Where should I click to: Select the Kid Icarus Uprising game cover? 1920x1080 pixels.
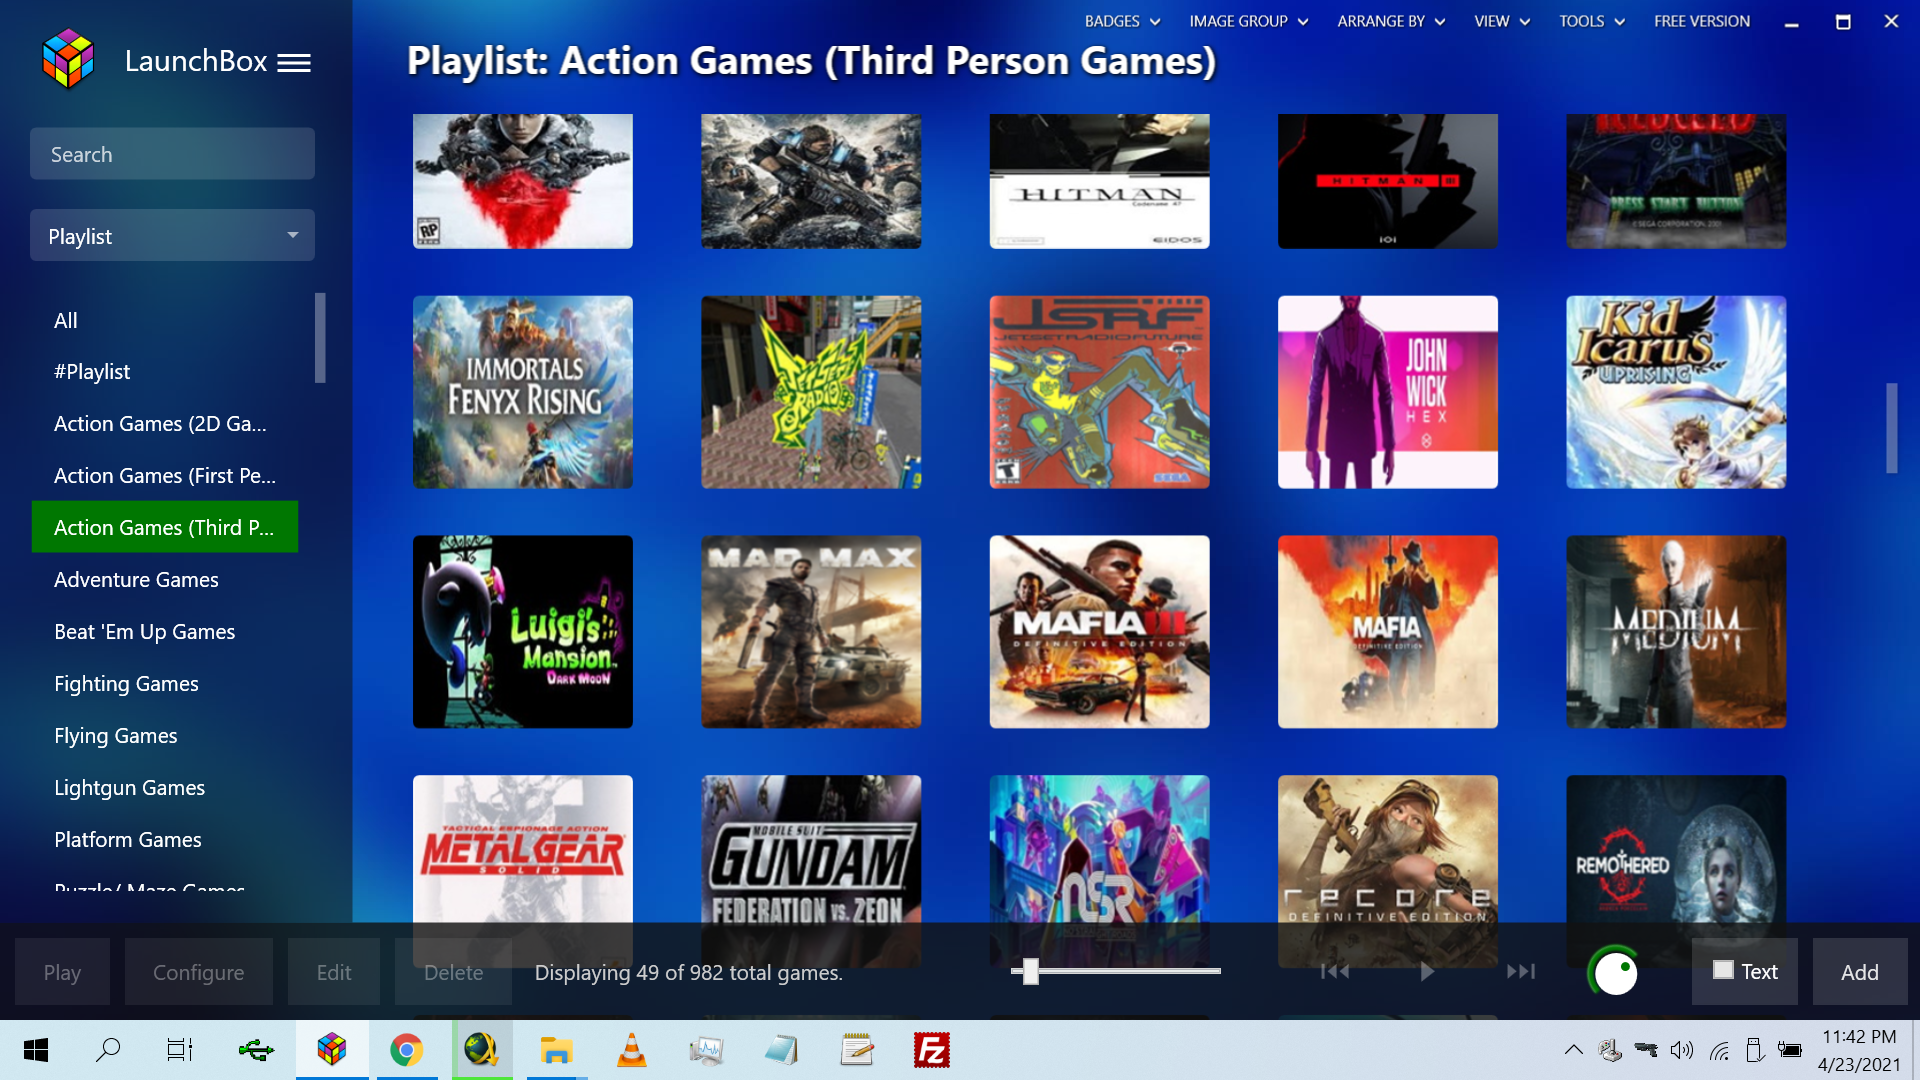pyautogui.click(x=1676, y=392)
